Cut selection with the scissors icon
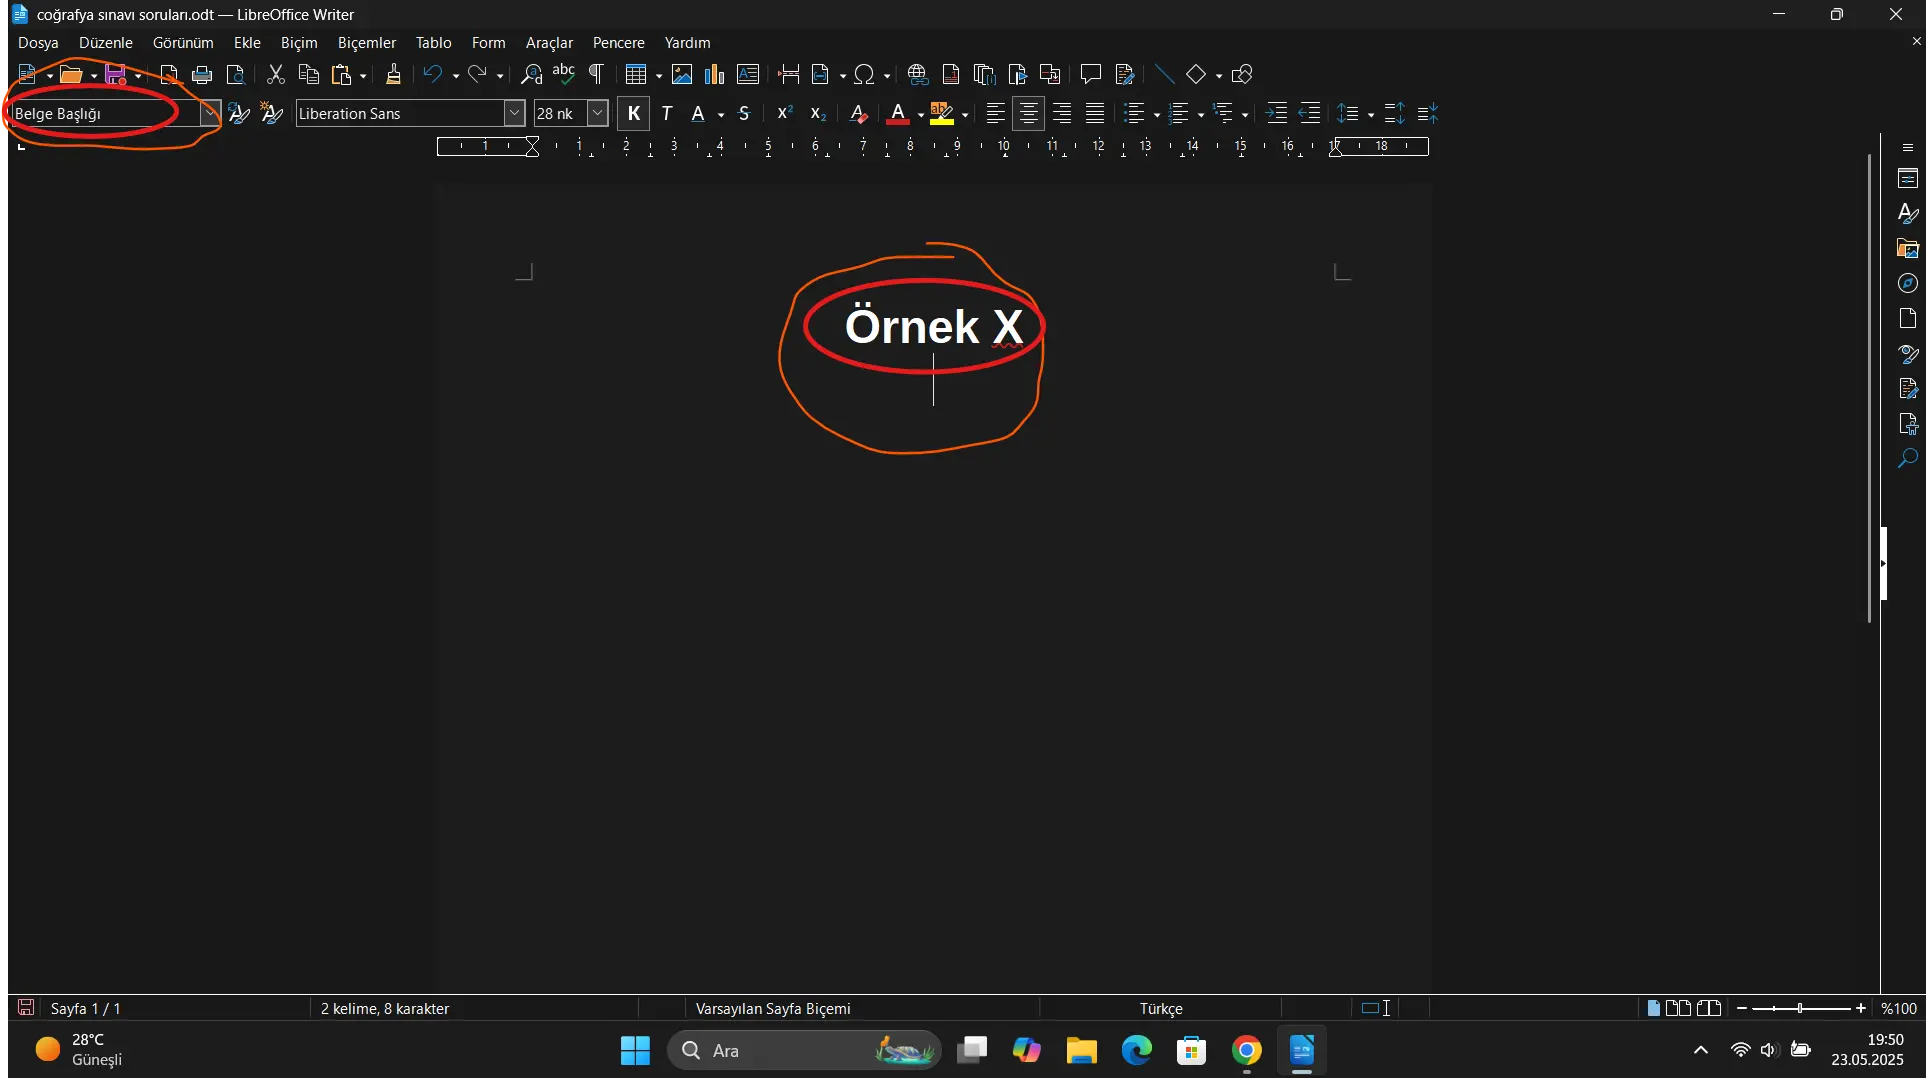 pos(276,74)
